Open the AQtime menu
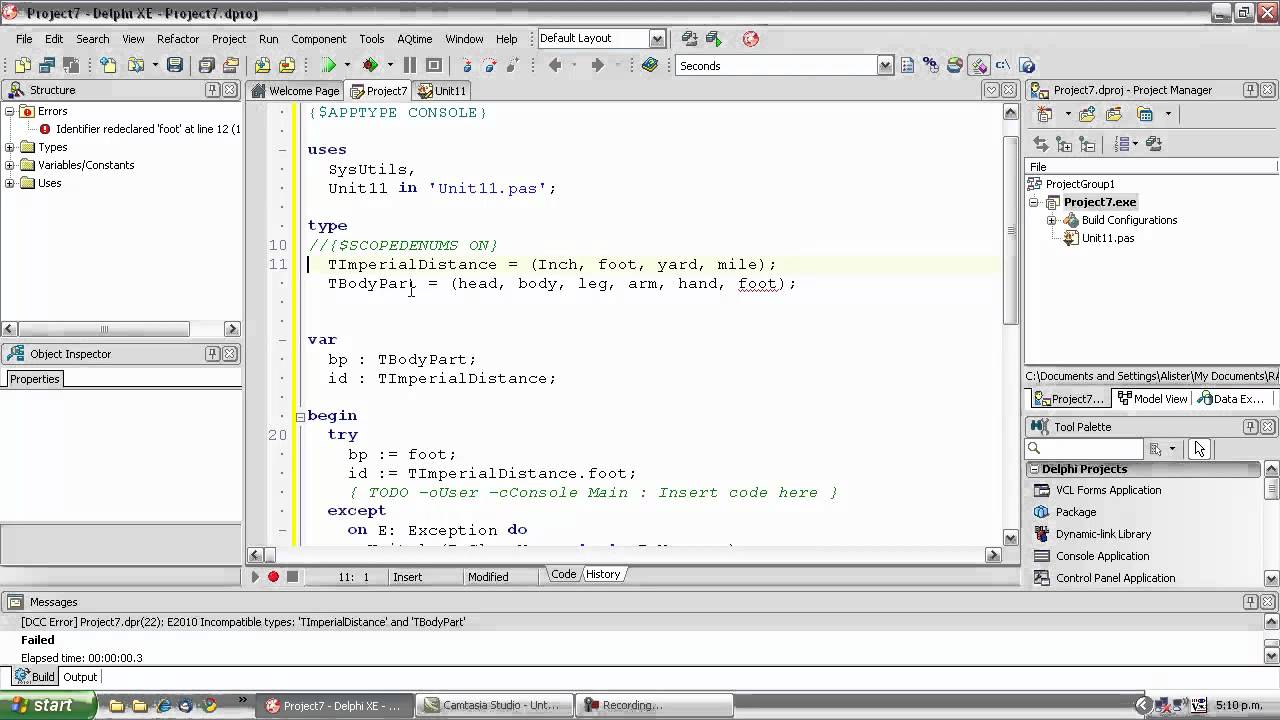1280x720 pixels. 414,39
